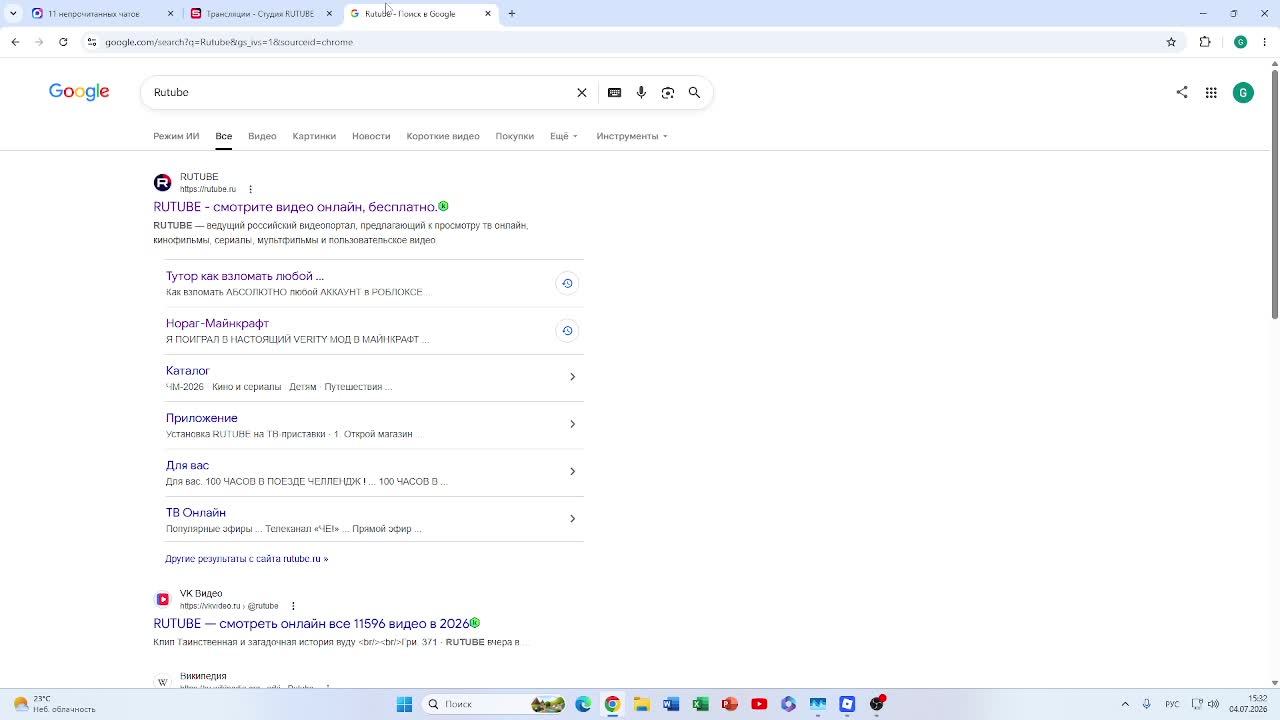Open Roblox from the taskbar
This screenshot has width=1280, height=720.
847,704
